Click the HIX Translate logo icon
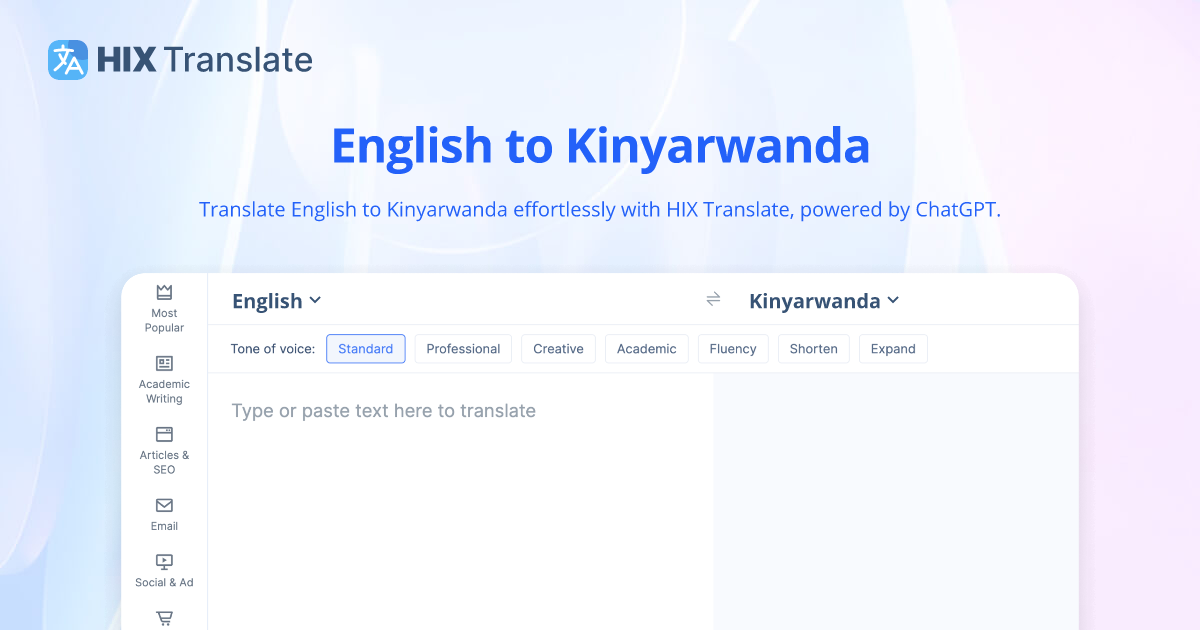This screenshot has height=630, width=1200. click(68, 60)
